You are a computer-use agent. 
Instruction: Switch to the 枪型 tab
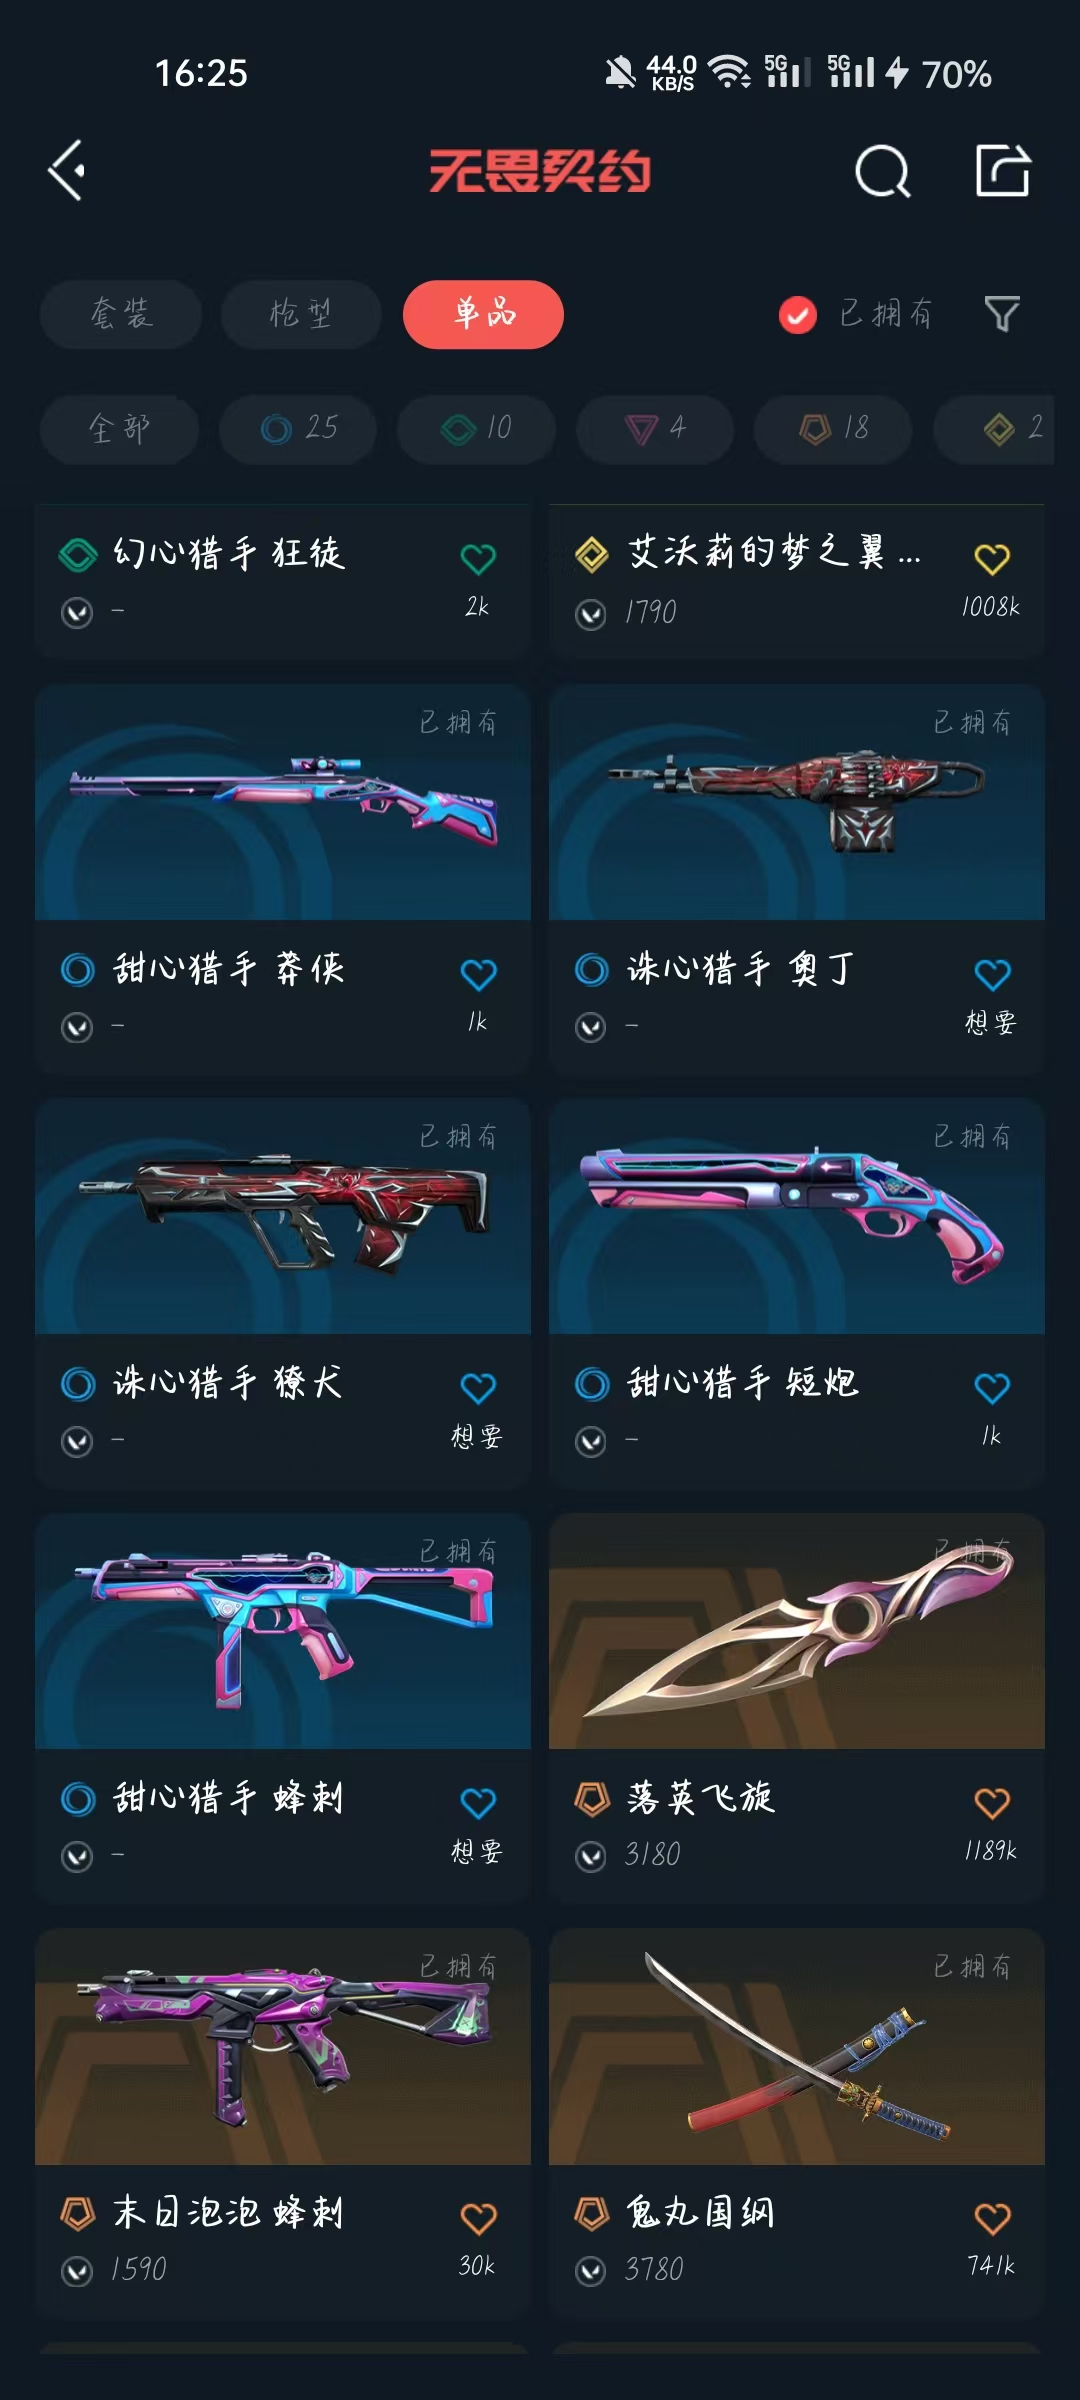point(301,314)
